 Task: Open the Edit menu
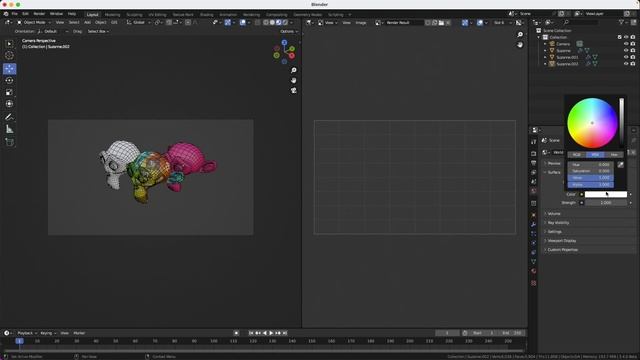25,13
